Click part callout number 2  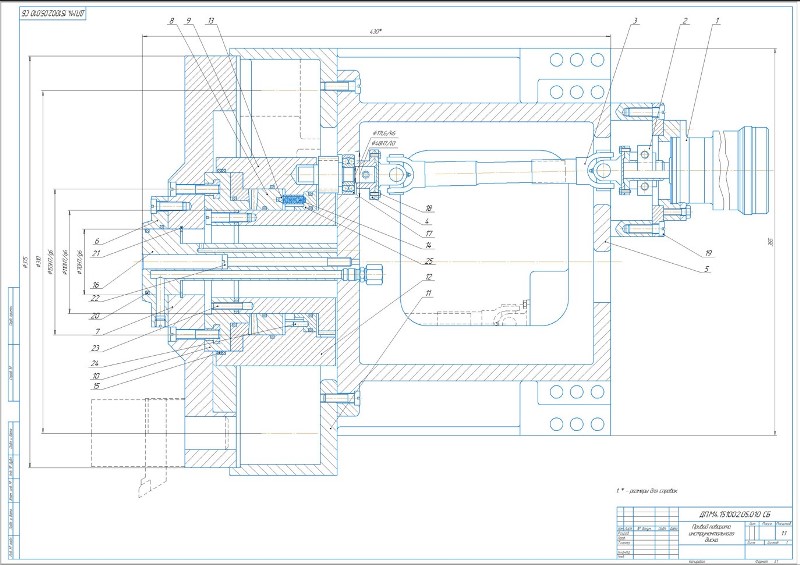point(685,20)
